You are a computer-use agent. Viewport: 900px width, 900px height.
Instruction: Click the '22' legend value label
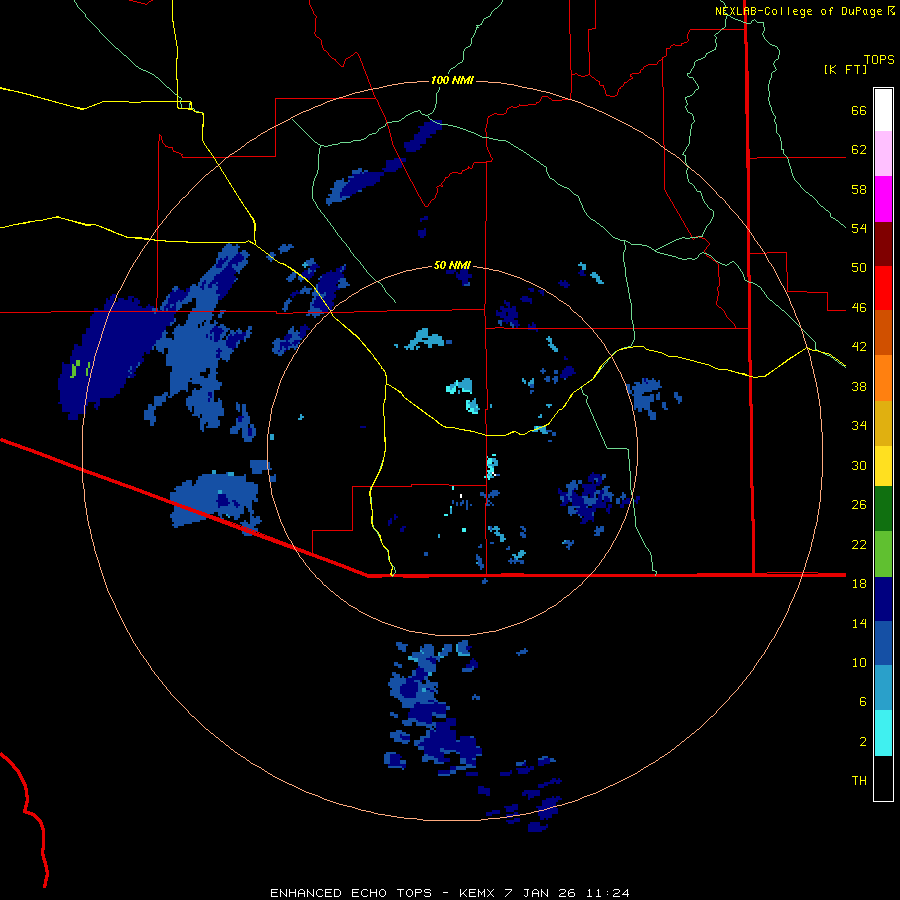859,544
